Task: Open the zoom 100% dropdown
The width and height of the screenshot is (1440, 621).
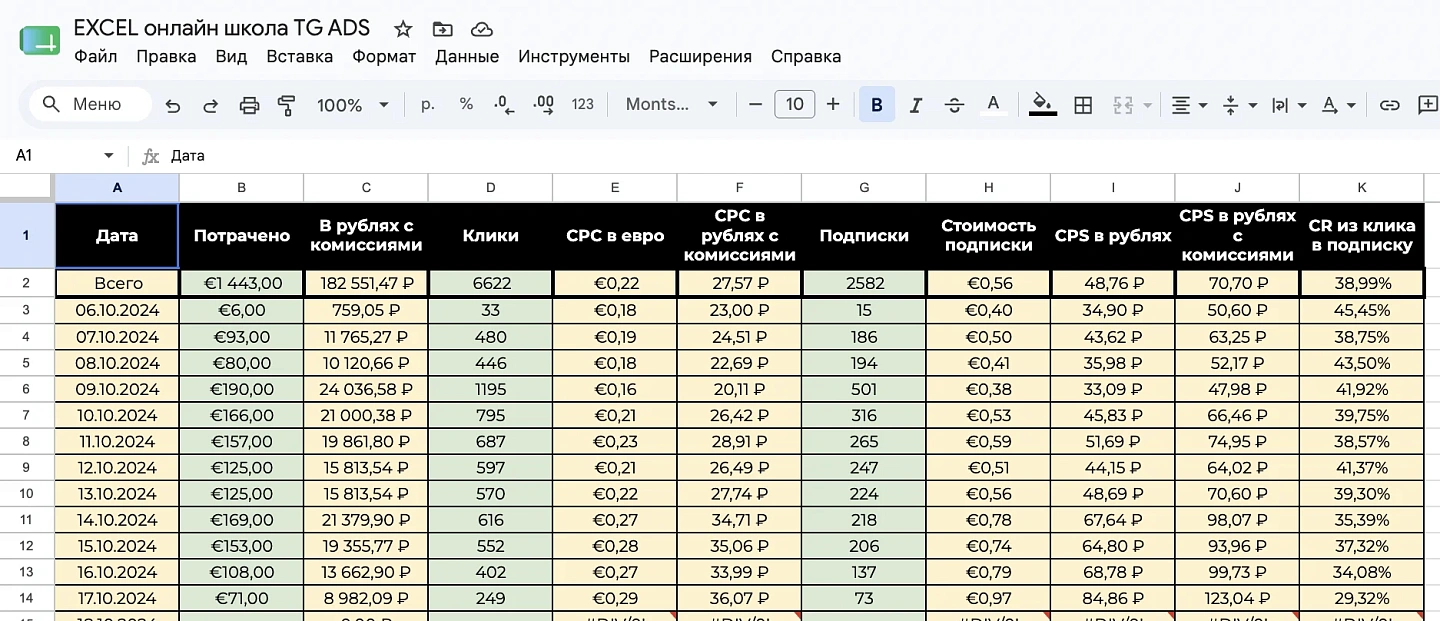Action: pos(353,104)
